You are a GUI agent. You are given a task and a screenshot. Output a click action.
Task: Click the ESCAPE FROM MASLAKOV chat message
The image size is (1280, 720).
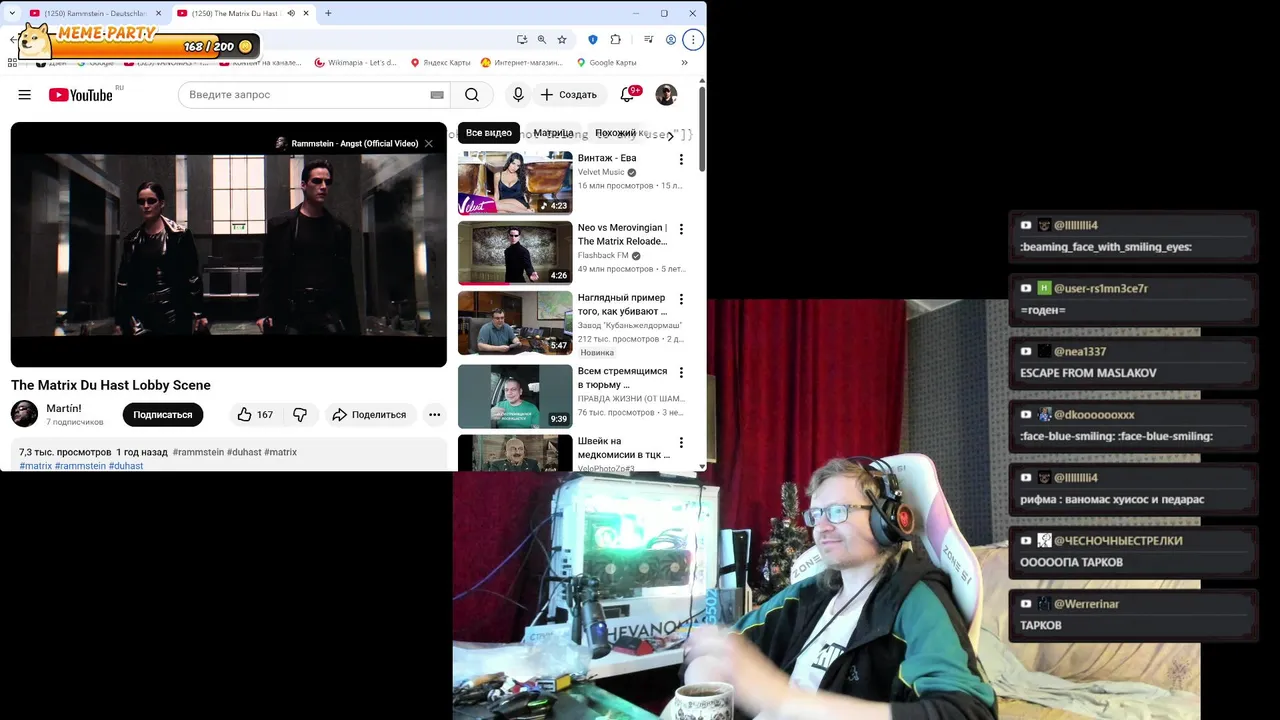(x=1088, y=373)
